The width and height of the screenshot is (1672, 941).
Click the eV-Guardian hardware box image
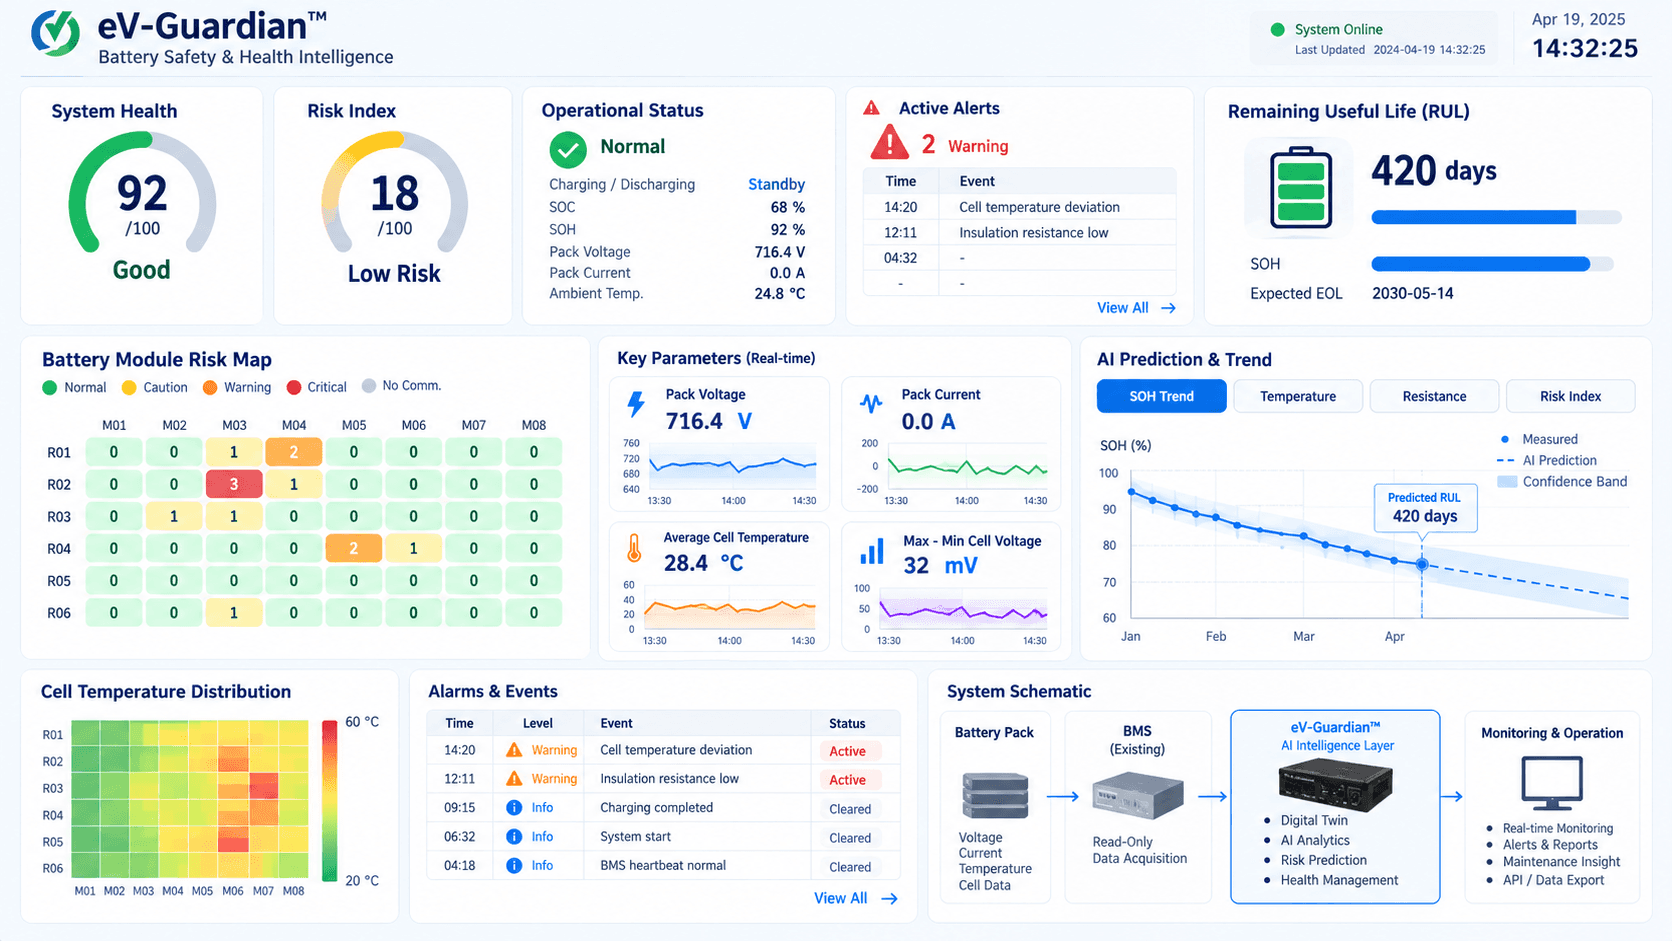pyautogui.click(x=1335, y=785)
